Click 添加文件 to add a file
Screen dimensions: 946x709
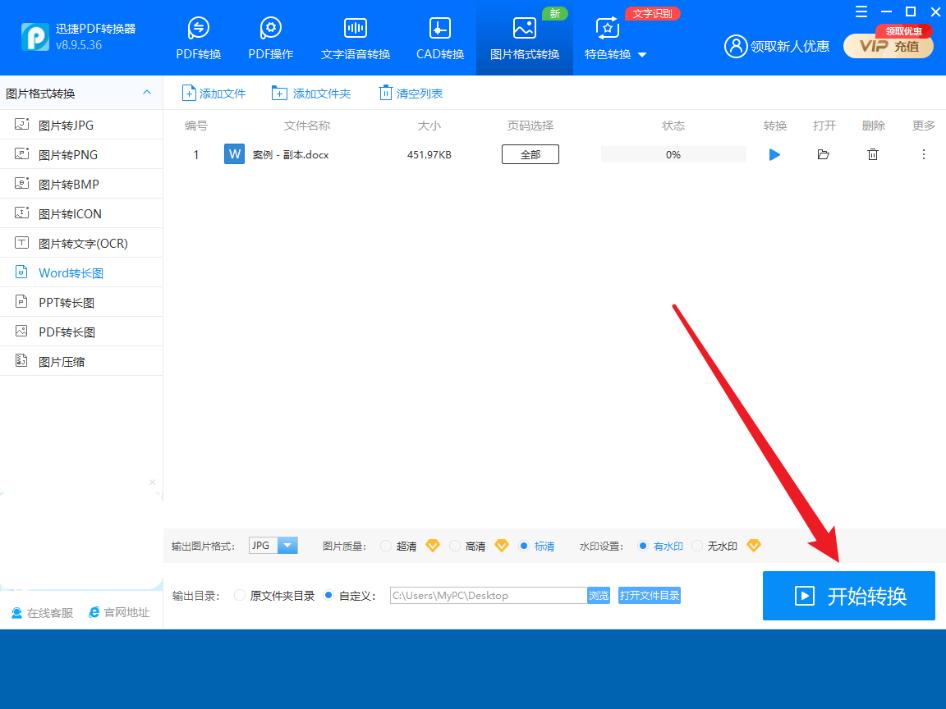pos(213,93)
